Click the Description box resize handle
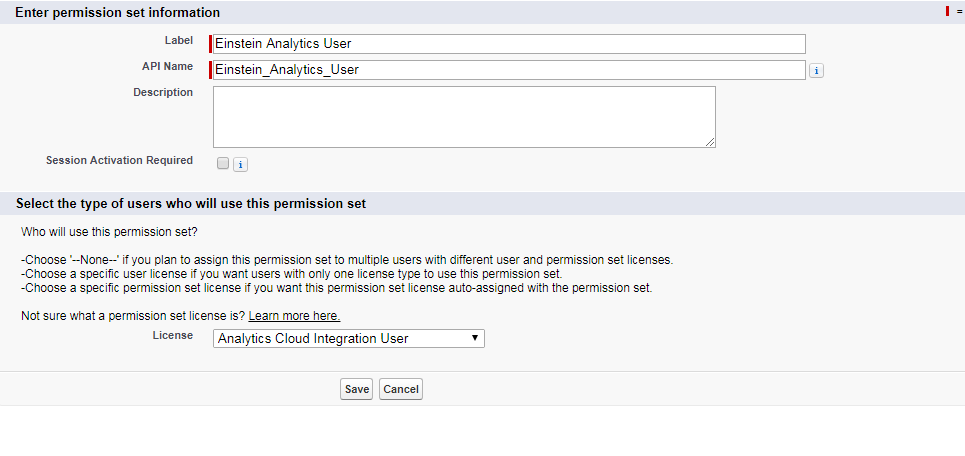This screenshot has height=456, width=965. pyautogui.click(x=711, y=143)
